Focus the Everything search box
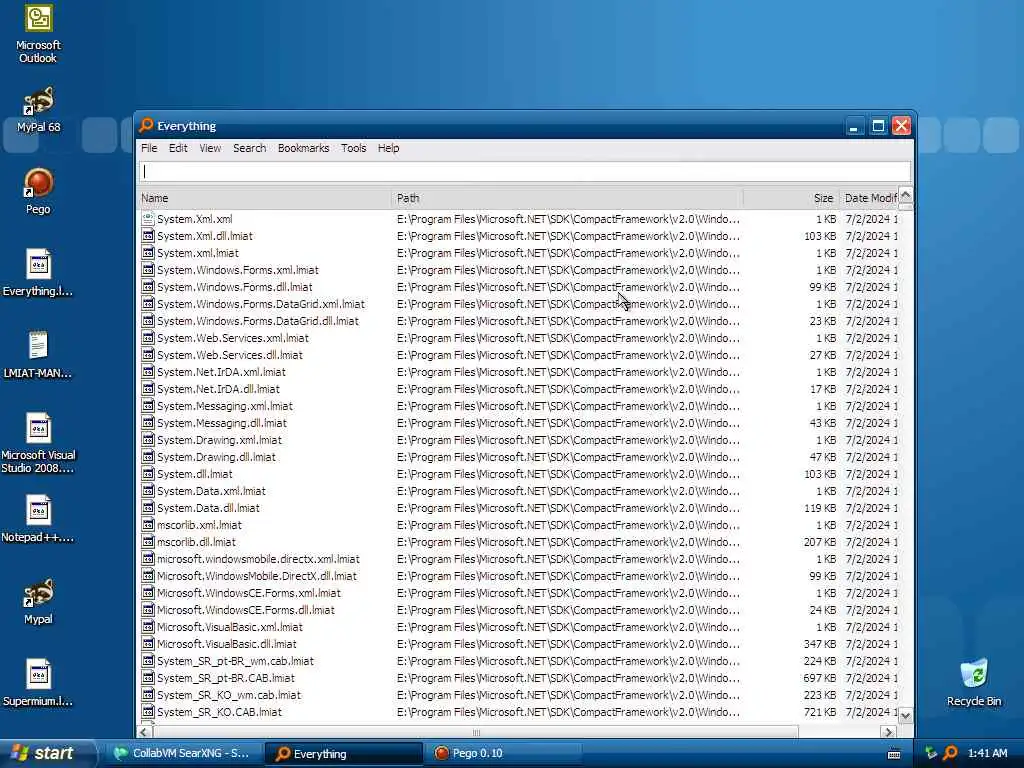The width and height of the screenshot is (1024, 768). coord(525,171)
